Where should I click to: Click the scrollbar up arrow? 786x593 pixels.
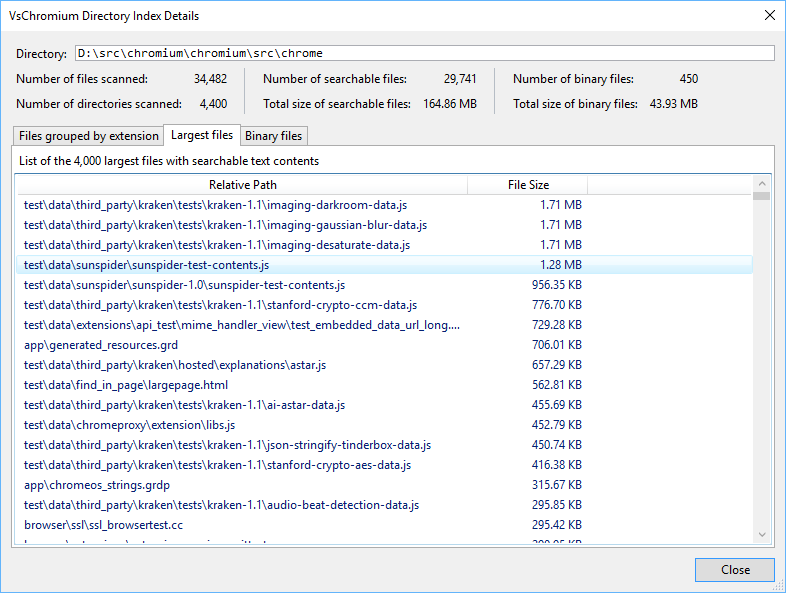[x=762, y=183]
